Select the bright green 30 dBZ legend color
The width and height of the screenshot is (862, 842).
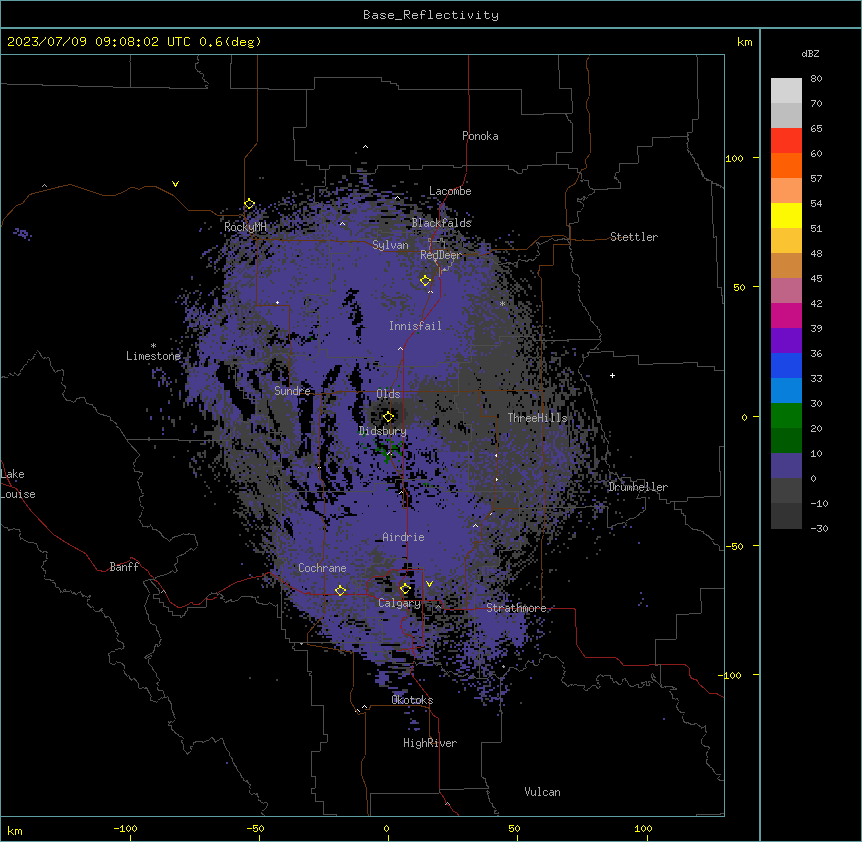786,416
